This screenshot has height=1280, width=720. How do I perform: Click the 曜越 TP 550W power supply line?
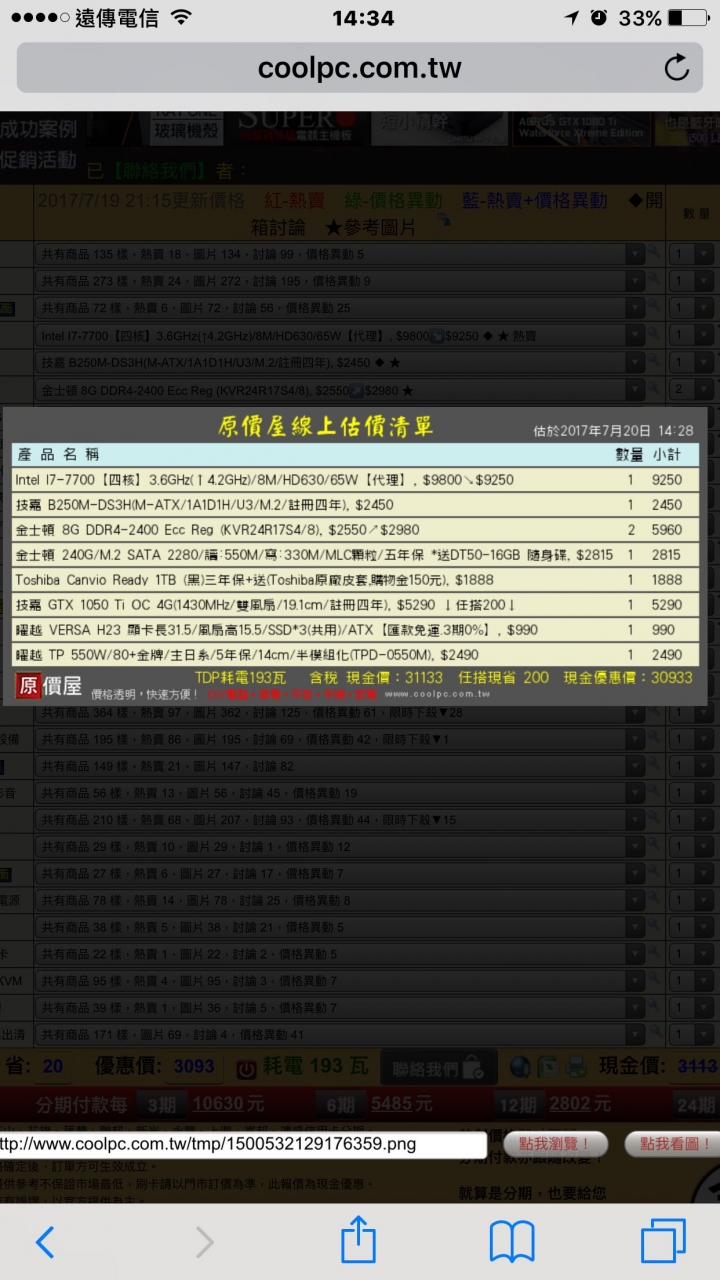point(355,655)
